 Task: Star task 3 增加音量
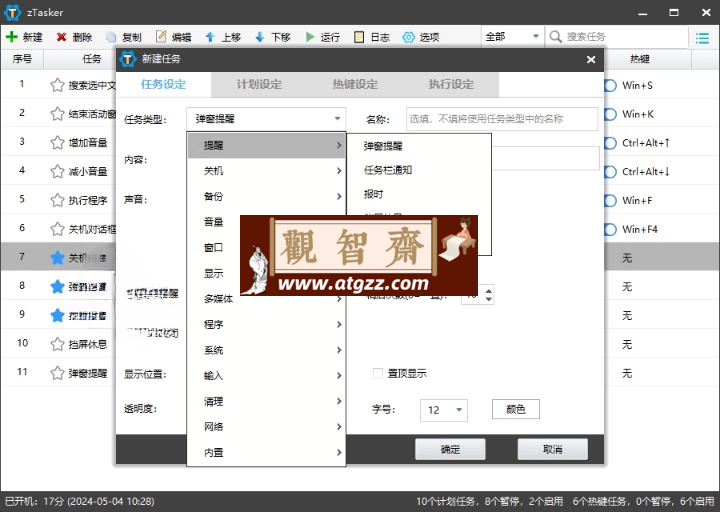click(x=57, y=142)
